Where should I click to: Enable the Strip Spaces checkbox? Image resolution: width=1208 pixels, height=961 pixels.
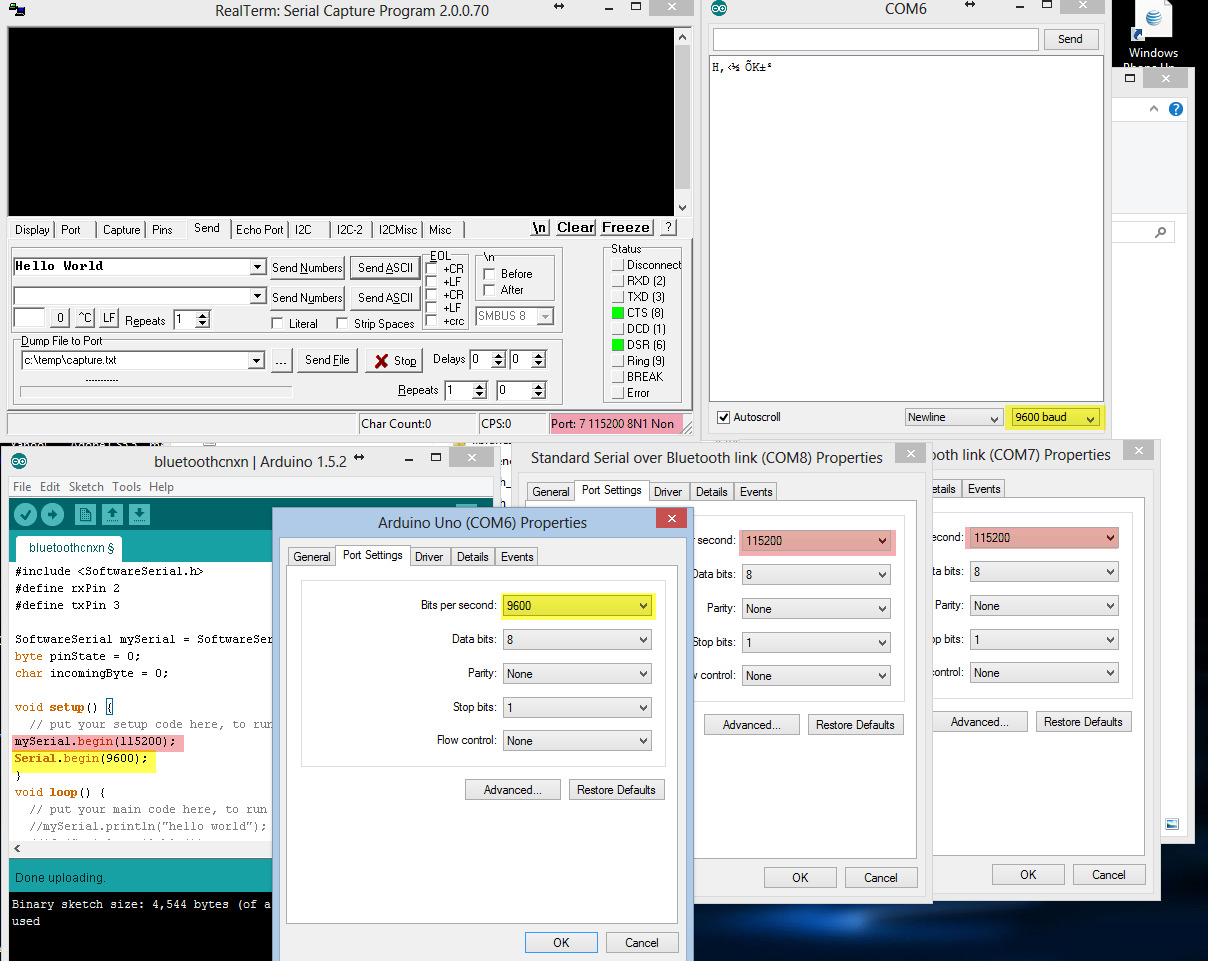click(342, 323)
